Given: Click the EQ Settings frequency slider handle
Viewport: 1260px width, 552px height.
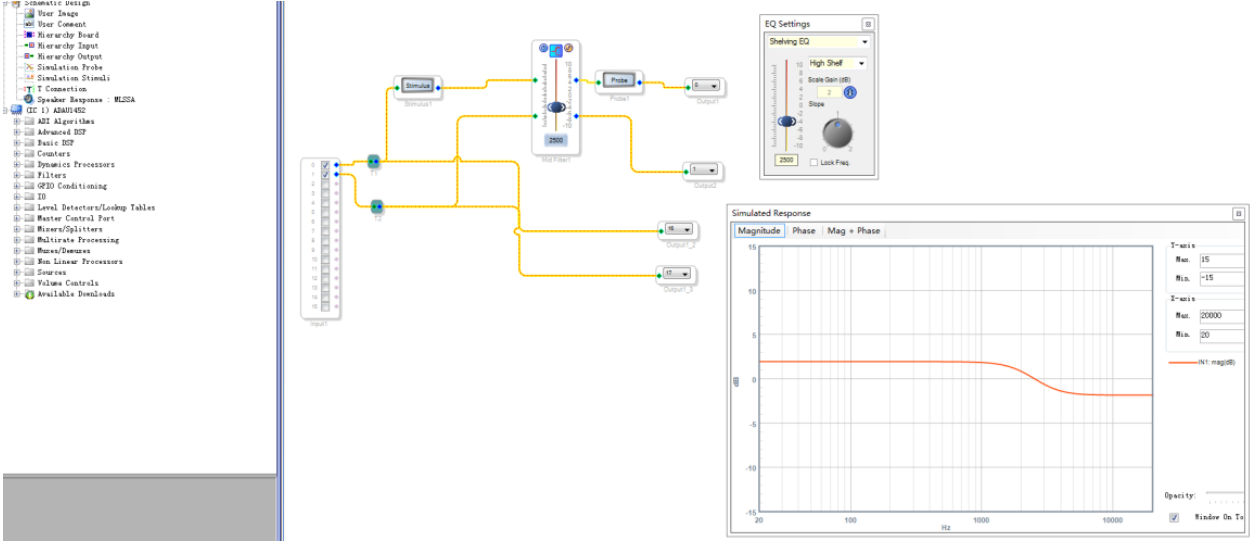Looking at the screenshot, I should coord(787,121).
